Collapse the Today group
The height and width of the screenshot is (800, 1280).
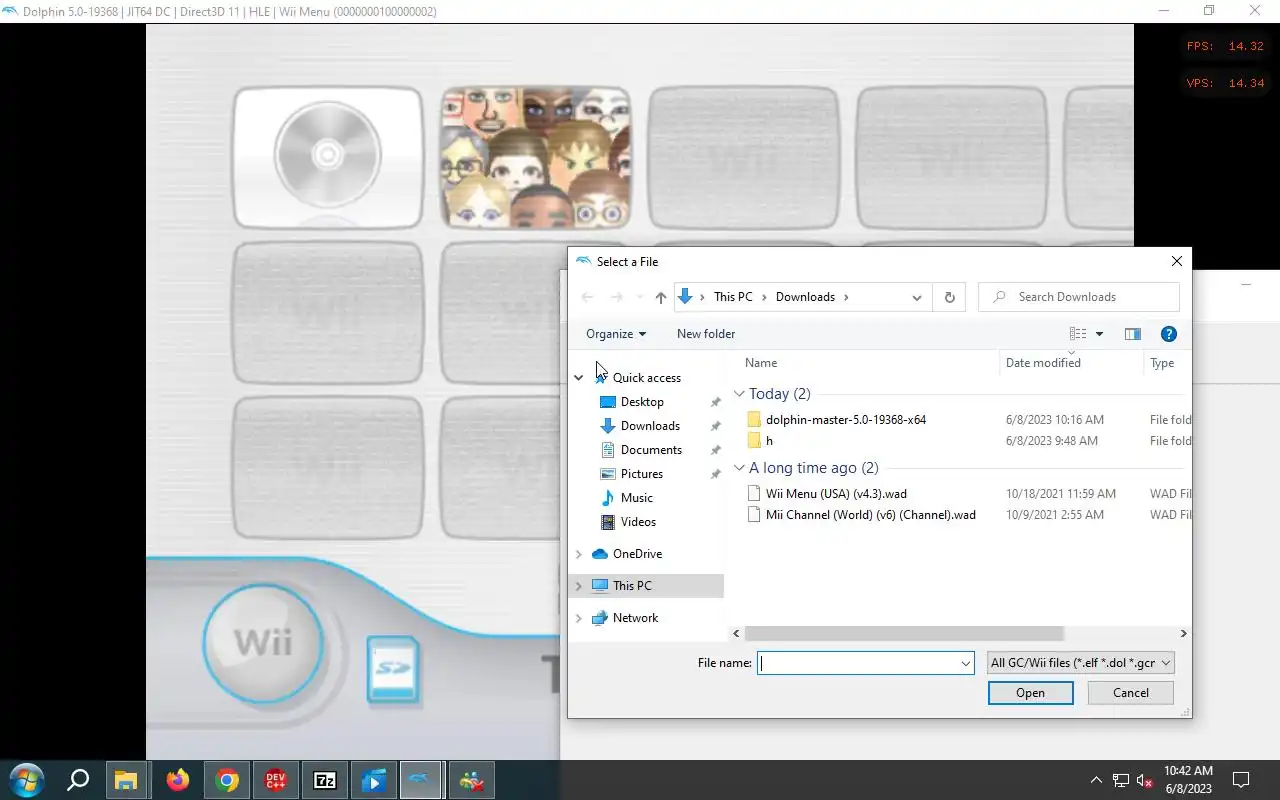tap(740, 394)
